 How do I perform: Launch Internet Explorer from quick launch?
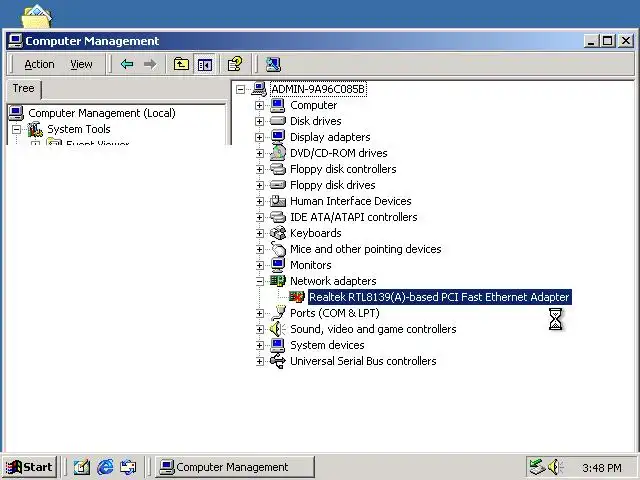[x=105, y=467]
